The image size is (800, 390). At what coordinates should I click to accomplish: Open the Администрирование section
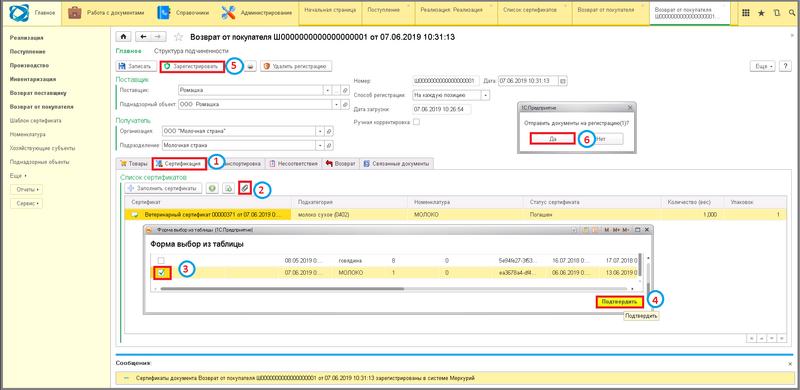[x=257, y=13]
